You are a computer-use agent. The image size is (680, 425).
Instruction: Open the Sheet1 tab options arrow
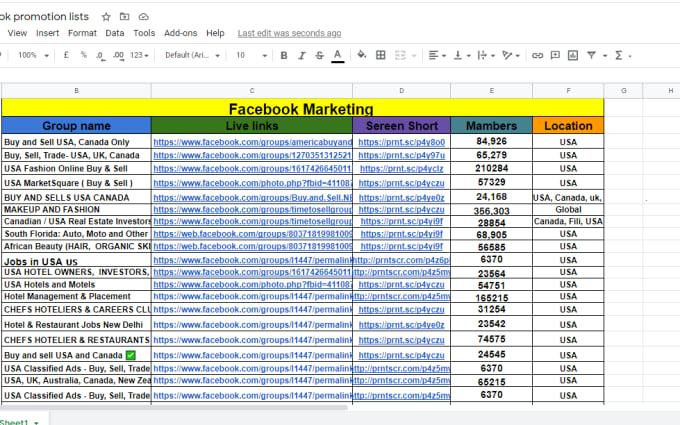pyautogui.click(x=36, y=422)
